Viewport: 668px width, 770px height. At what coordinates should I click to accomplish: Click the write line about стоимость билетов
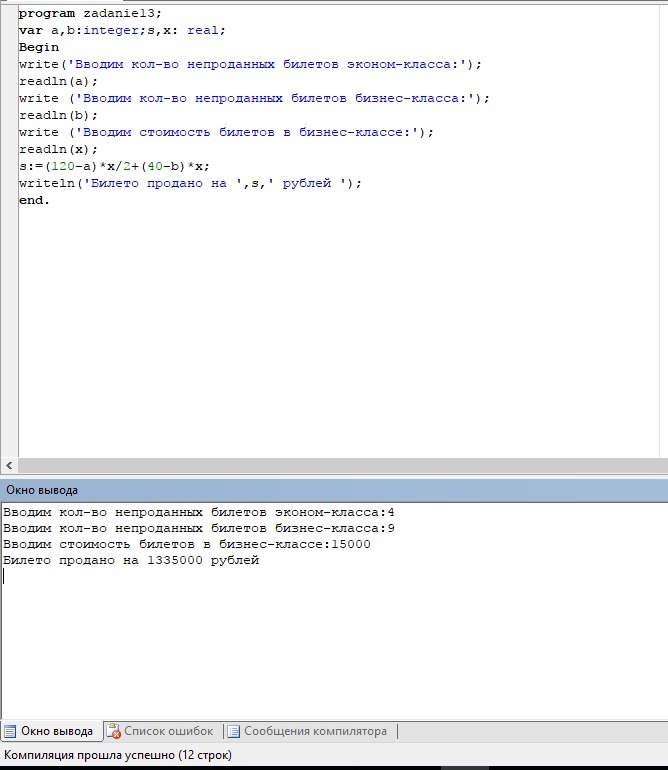[226, 132]
